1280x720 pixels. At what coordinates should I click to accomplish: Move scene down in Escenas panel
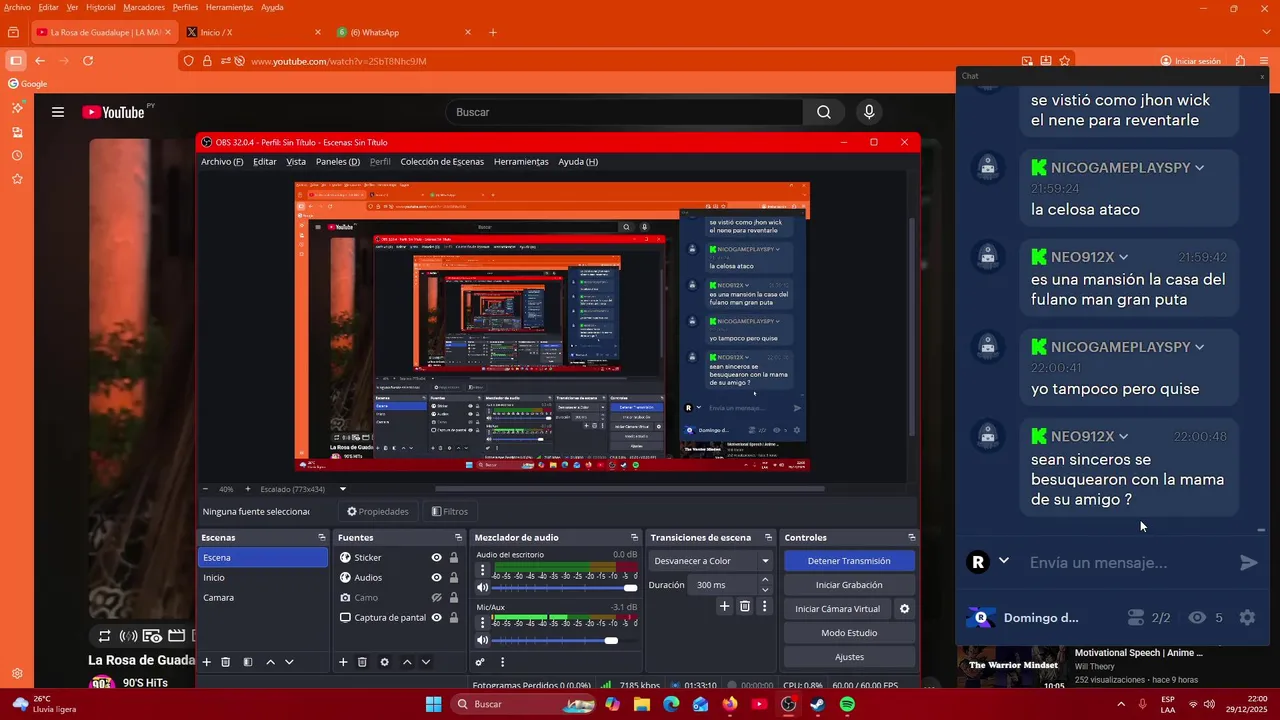coord(289,662)
